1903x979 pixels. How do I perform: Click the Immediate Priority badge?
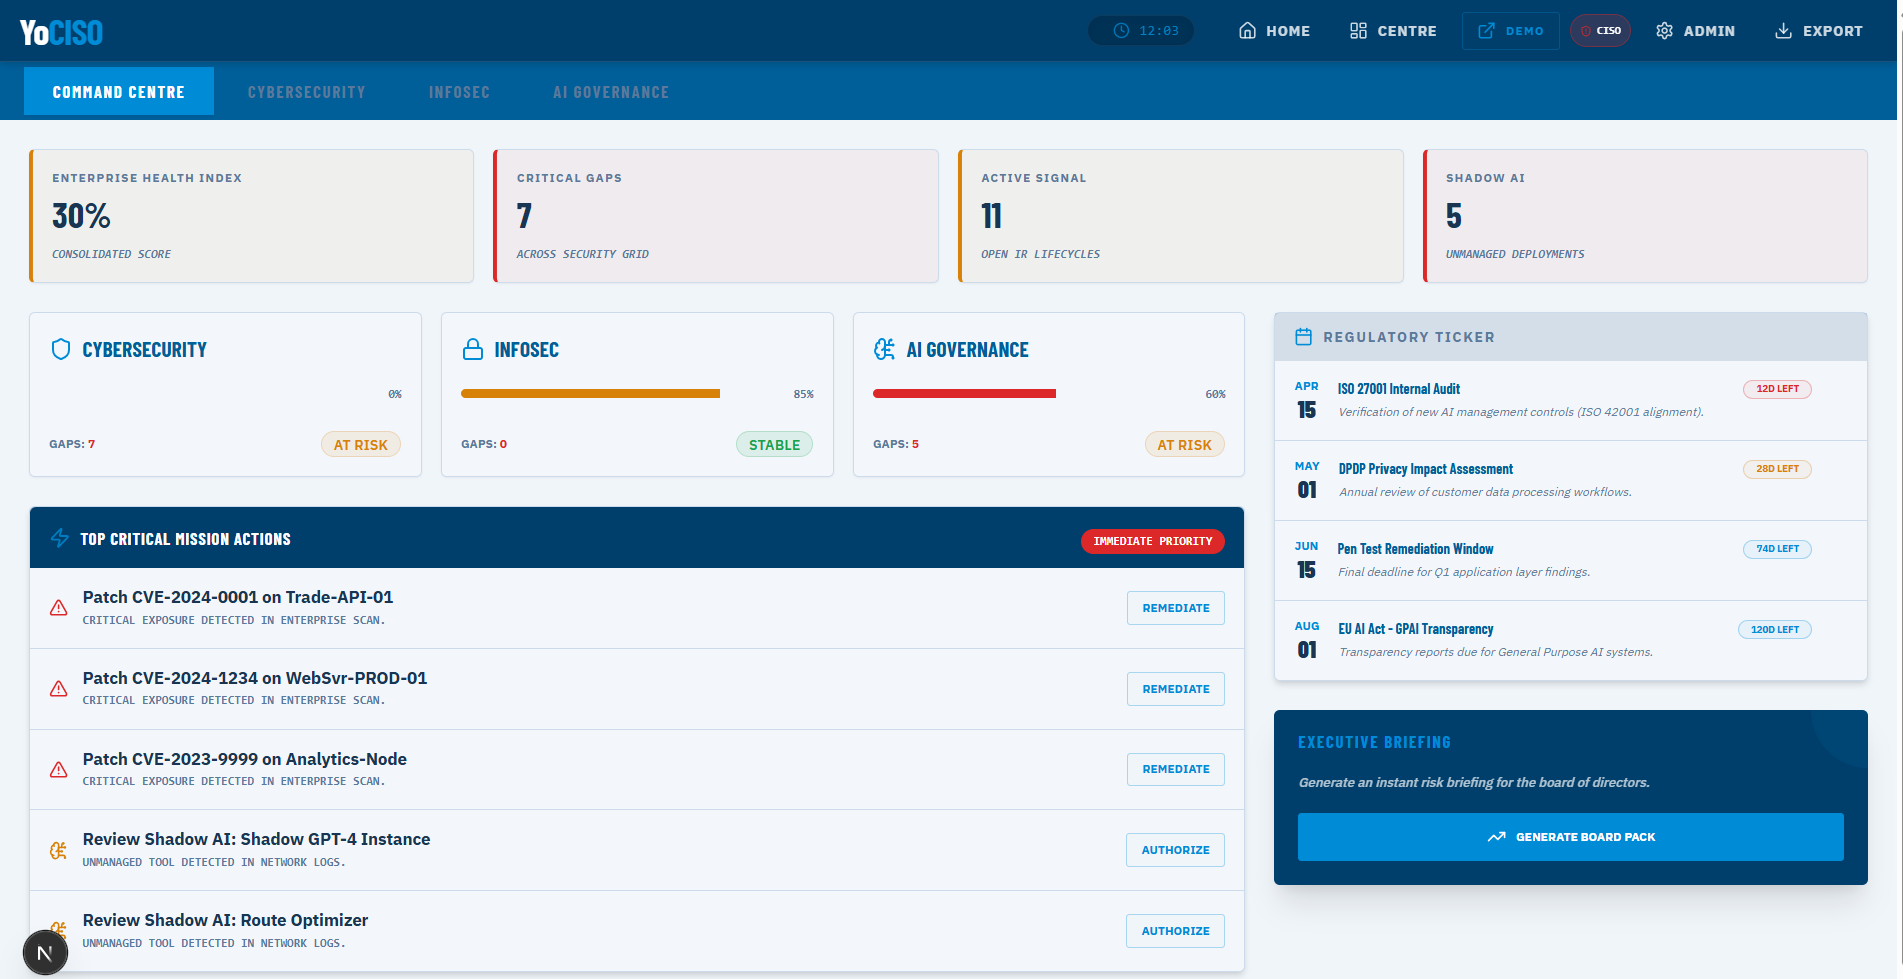click(1152, 541)
